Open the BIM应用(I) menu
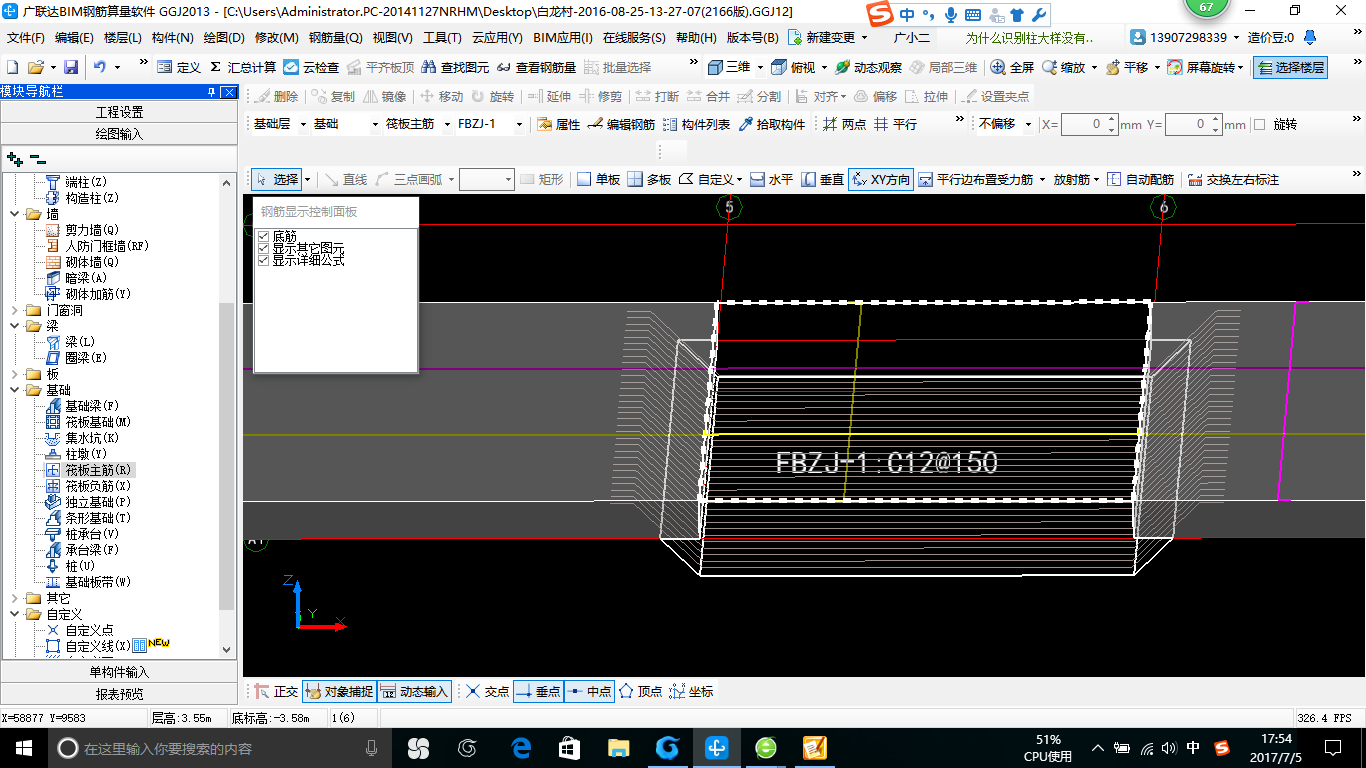Viewport: 1366px width, 768px height. point(563,38)
